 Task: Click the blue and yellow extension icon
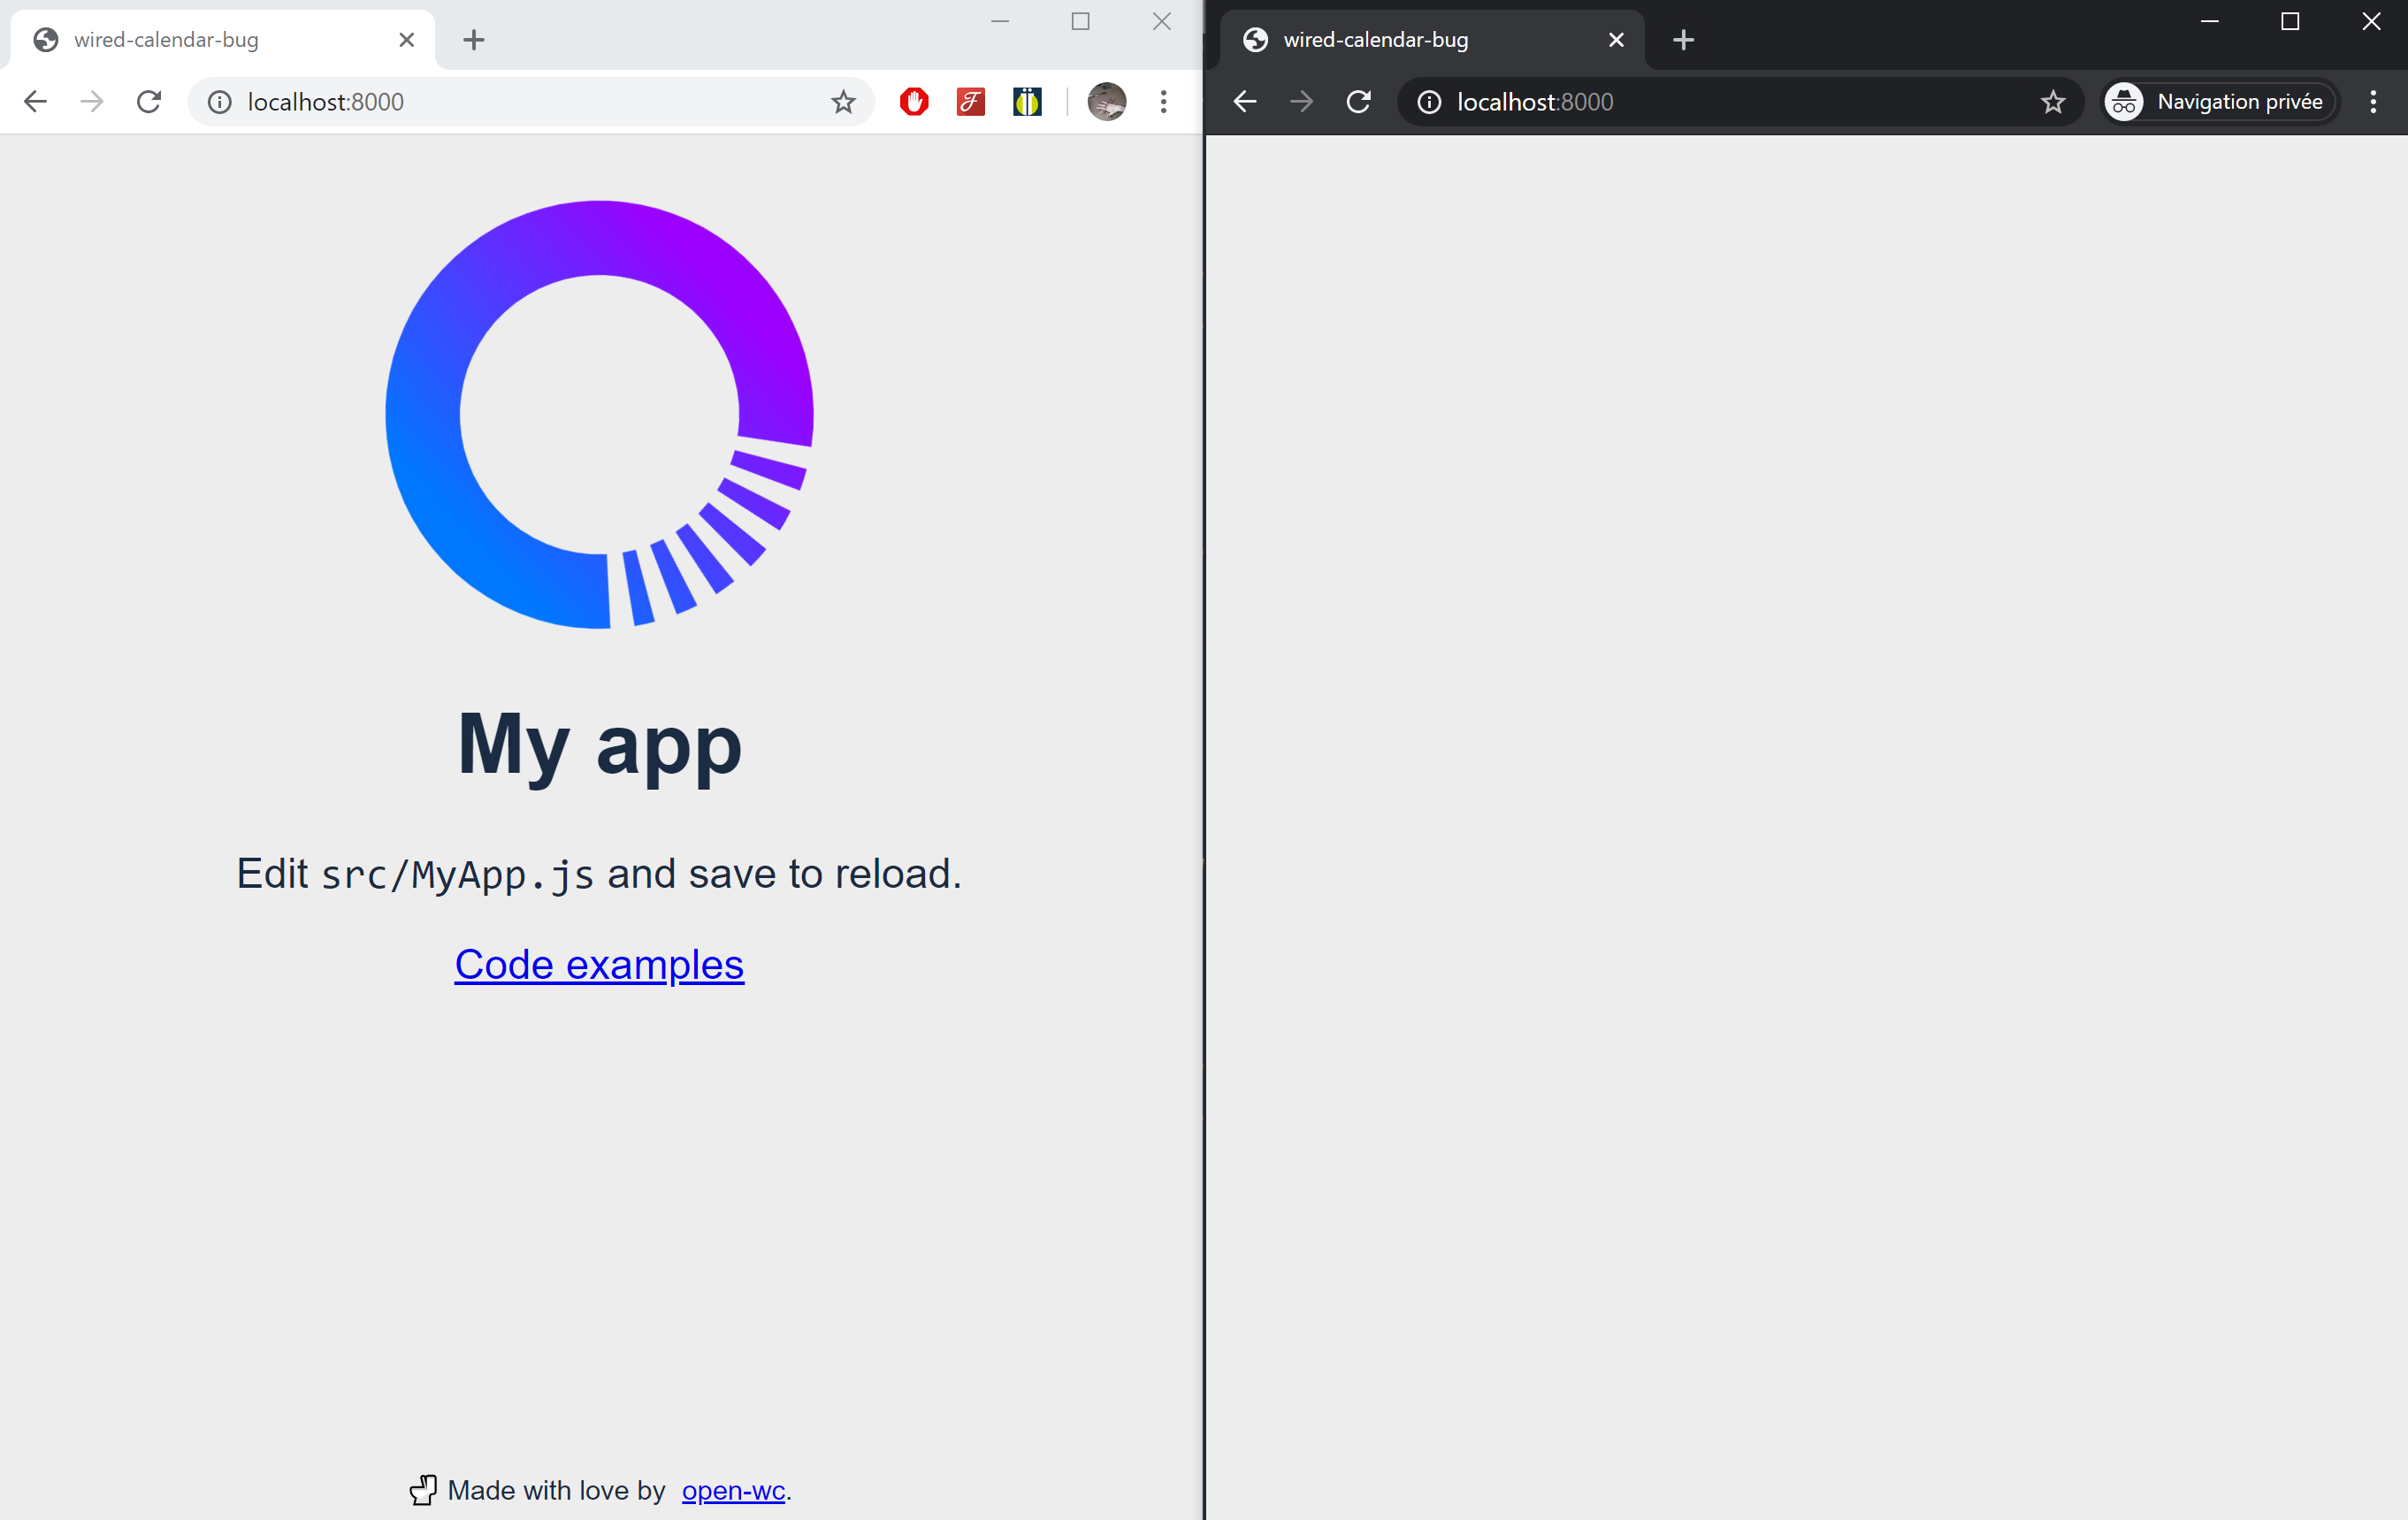coord(1027,102)
